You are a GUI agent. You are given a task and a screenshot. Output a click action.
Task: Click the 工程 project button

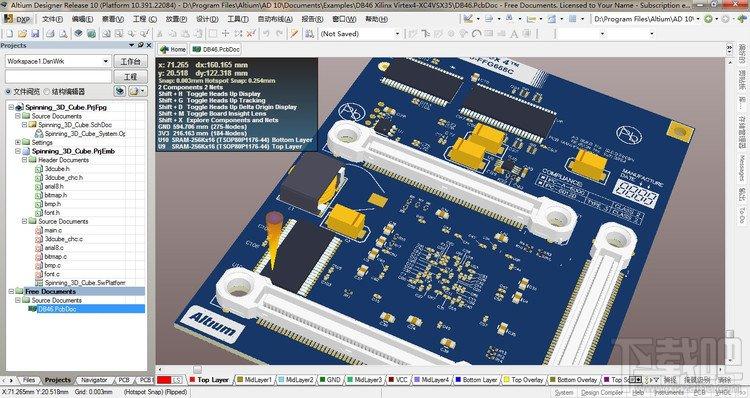(x=130, y=77)
